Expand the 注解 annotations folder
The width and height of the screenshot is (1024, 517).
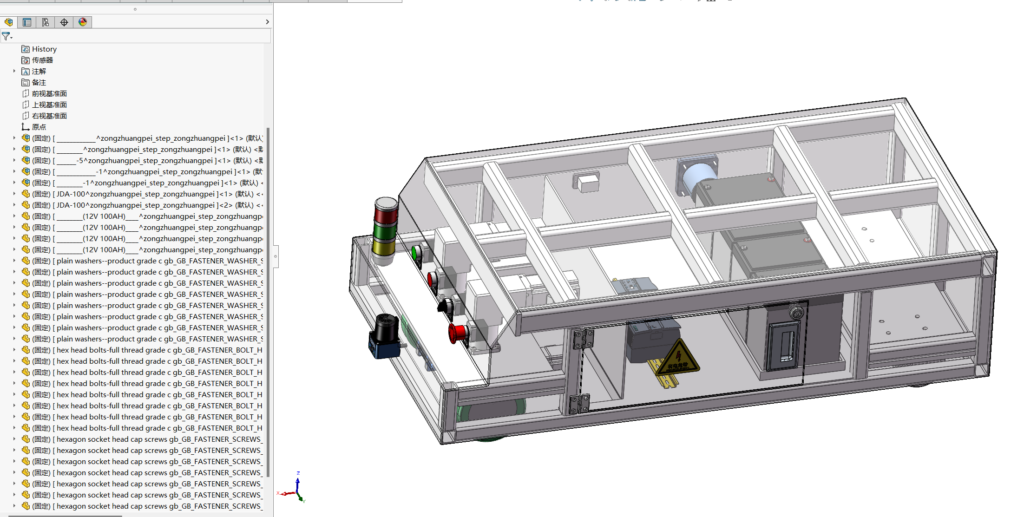[14, 71]
